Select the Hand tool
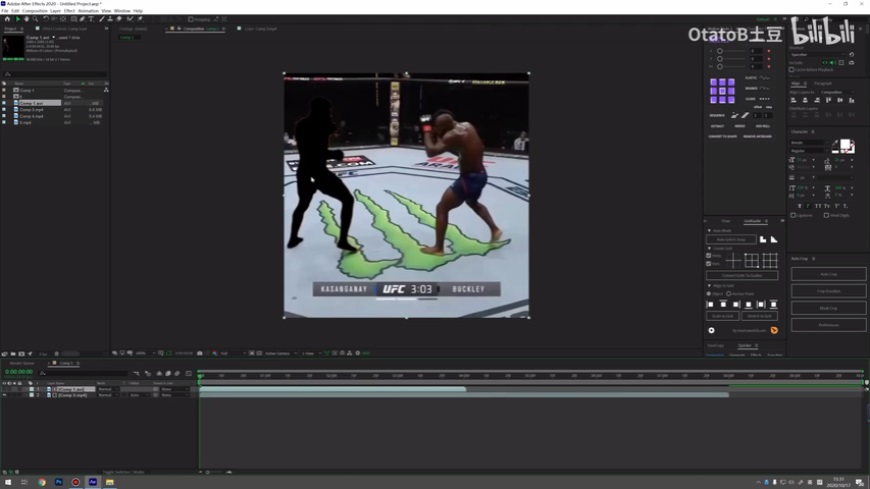The height and width of the screenshot is (489, 870). [26, 19]
